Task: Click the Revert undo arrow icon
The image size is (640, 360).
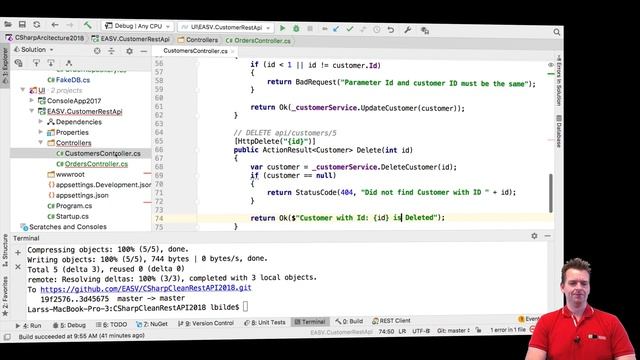Action: pyautogui.click(x=391, y=30)
